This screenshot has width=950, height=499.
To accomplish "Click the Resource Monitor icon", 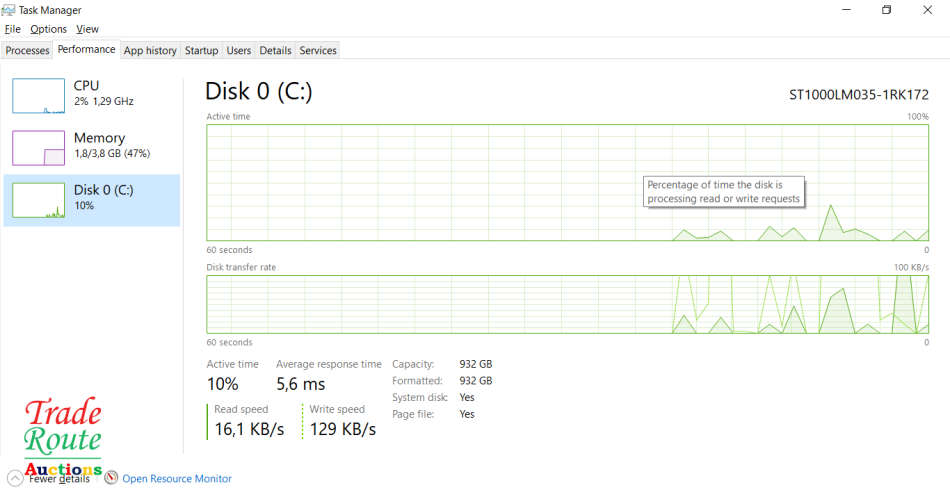I will click(x=111, y=478).
